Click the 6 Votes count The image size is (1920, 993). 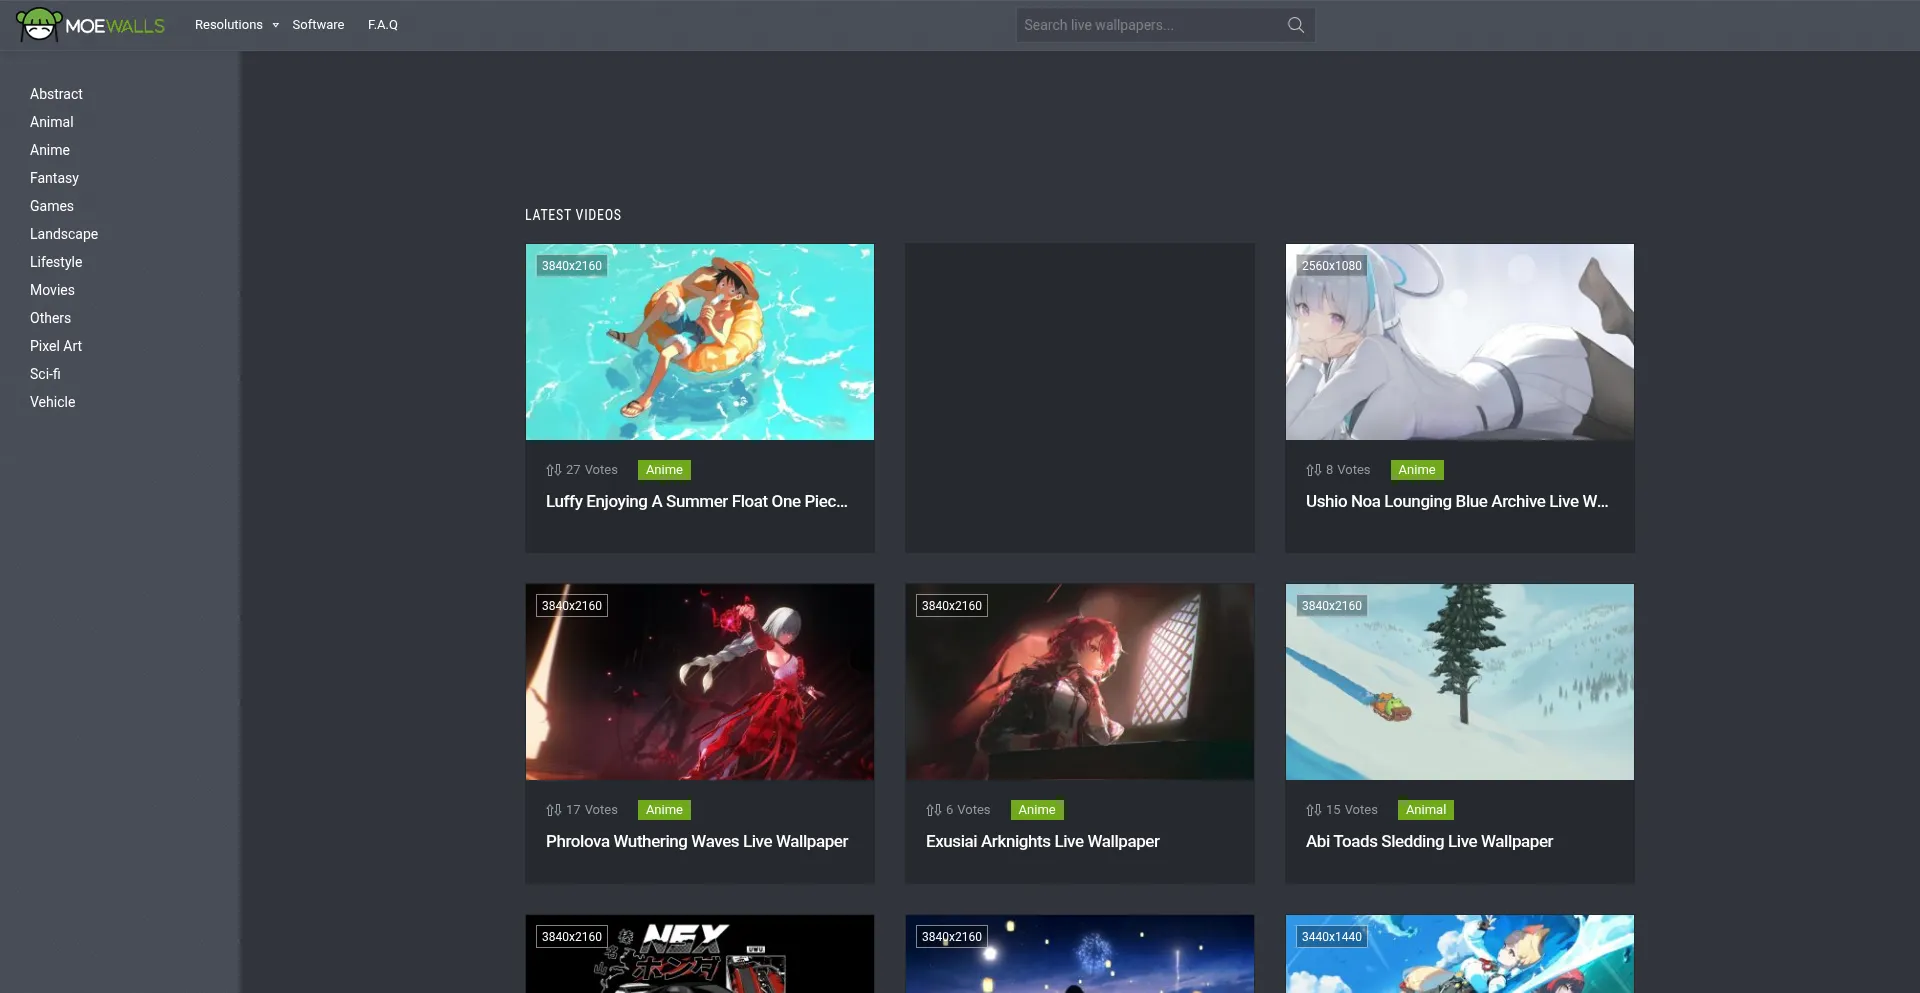(968, 810)
